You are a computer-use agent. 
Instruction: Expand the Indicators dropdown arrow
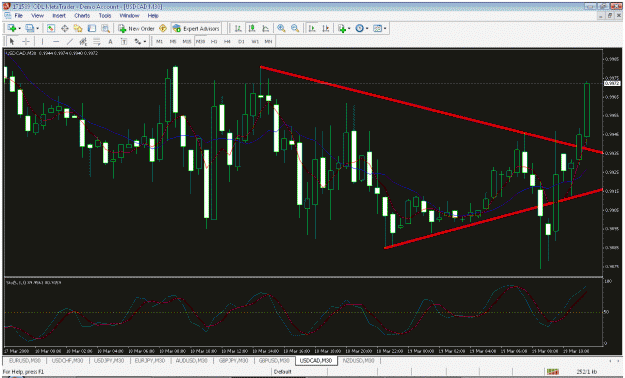click(349, 28)
